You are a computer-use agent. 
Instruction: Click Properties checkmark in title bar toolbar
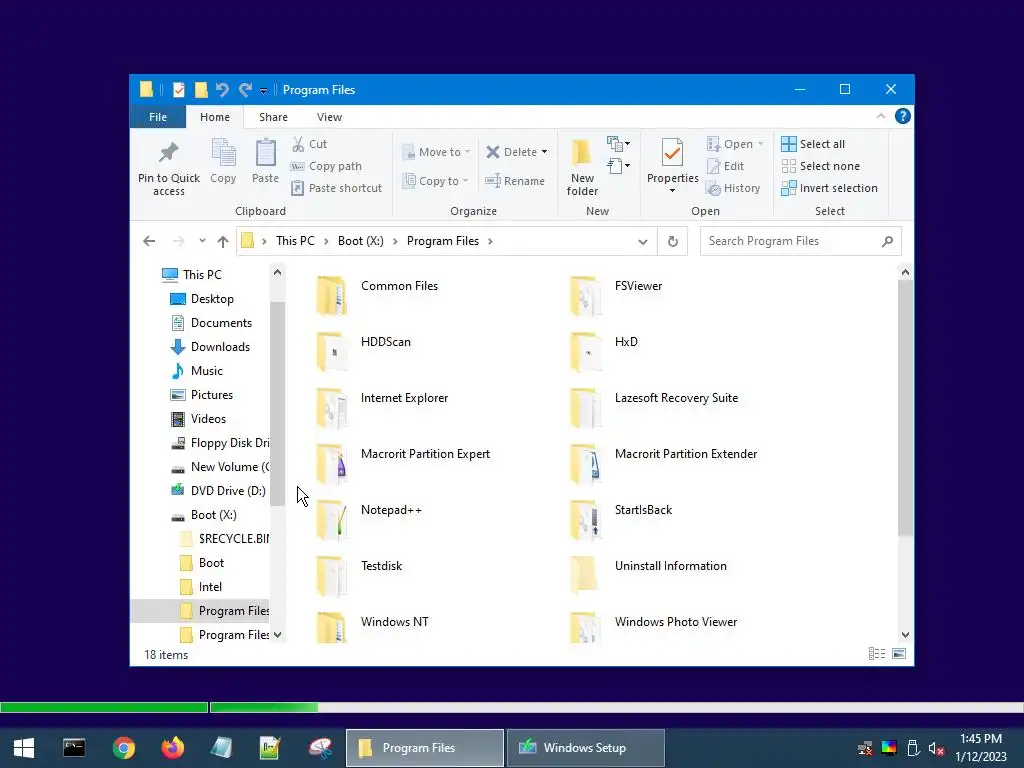(178, 89)
